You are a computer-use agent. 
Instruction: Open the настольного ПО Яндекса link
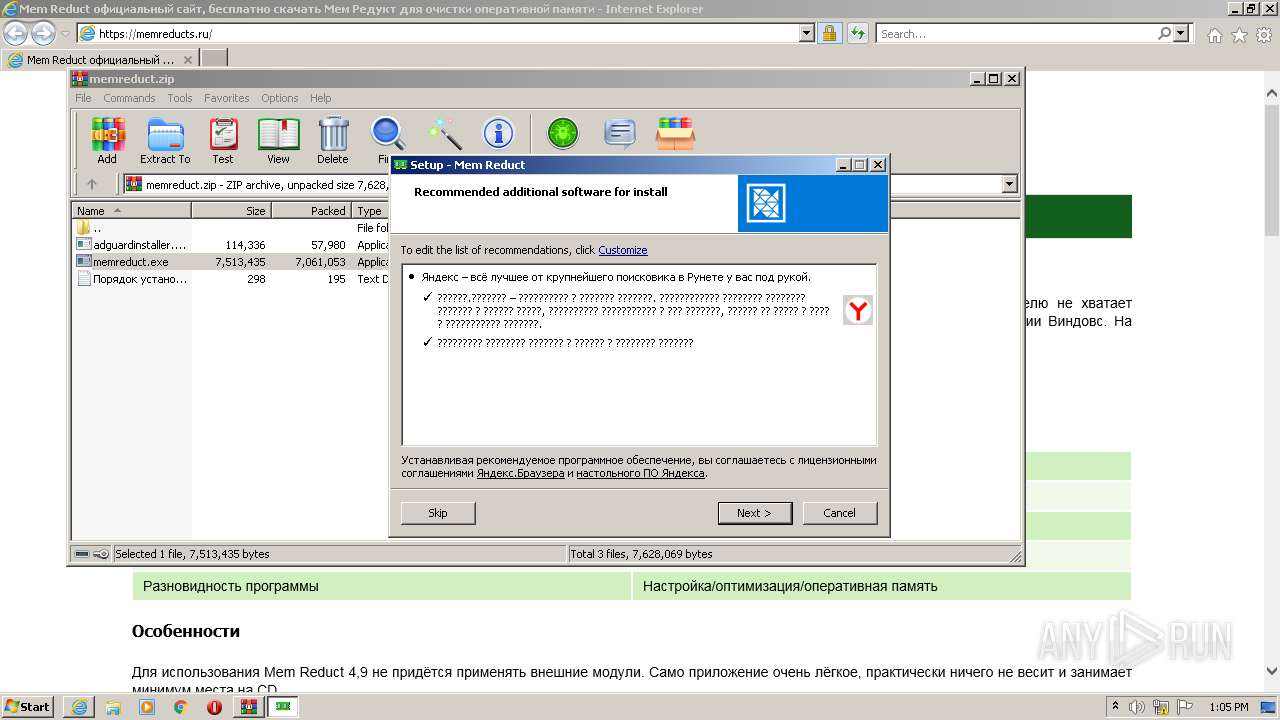point(640,473)
